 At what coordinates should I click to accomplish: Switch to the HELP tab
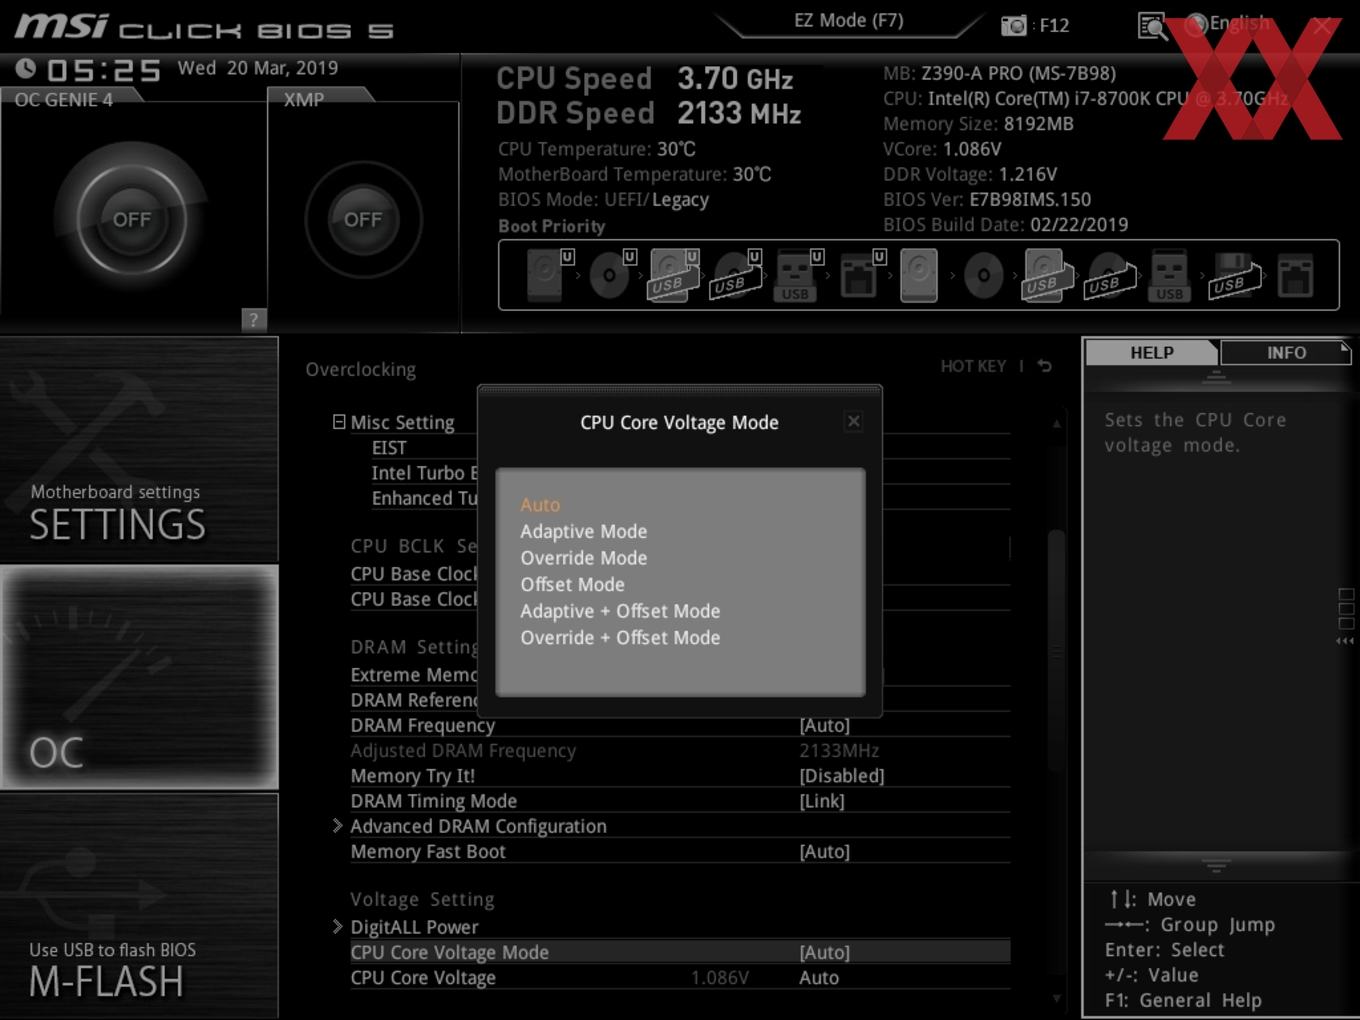tap(1152, 353)
